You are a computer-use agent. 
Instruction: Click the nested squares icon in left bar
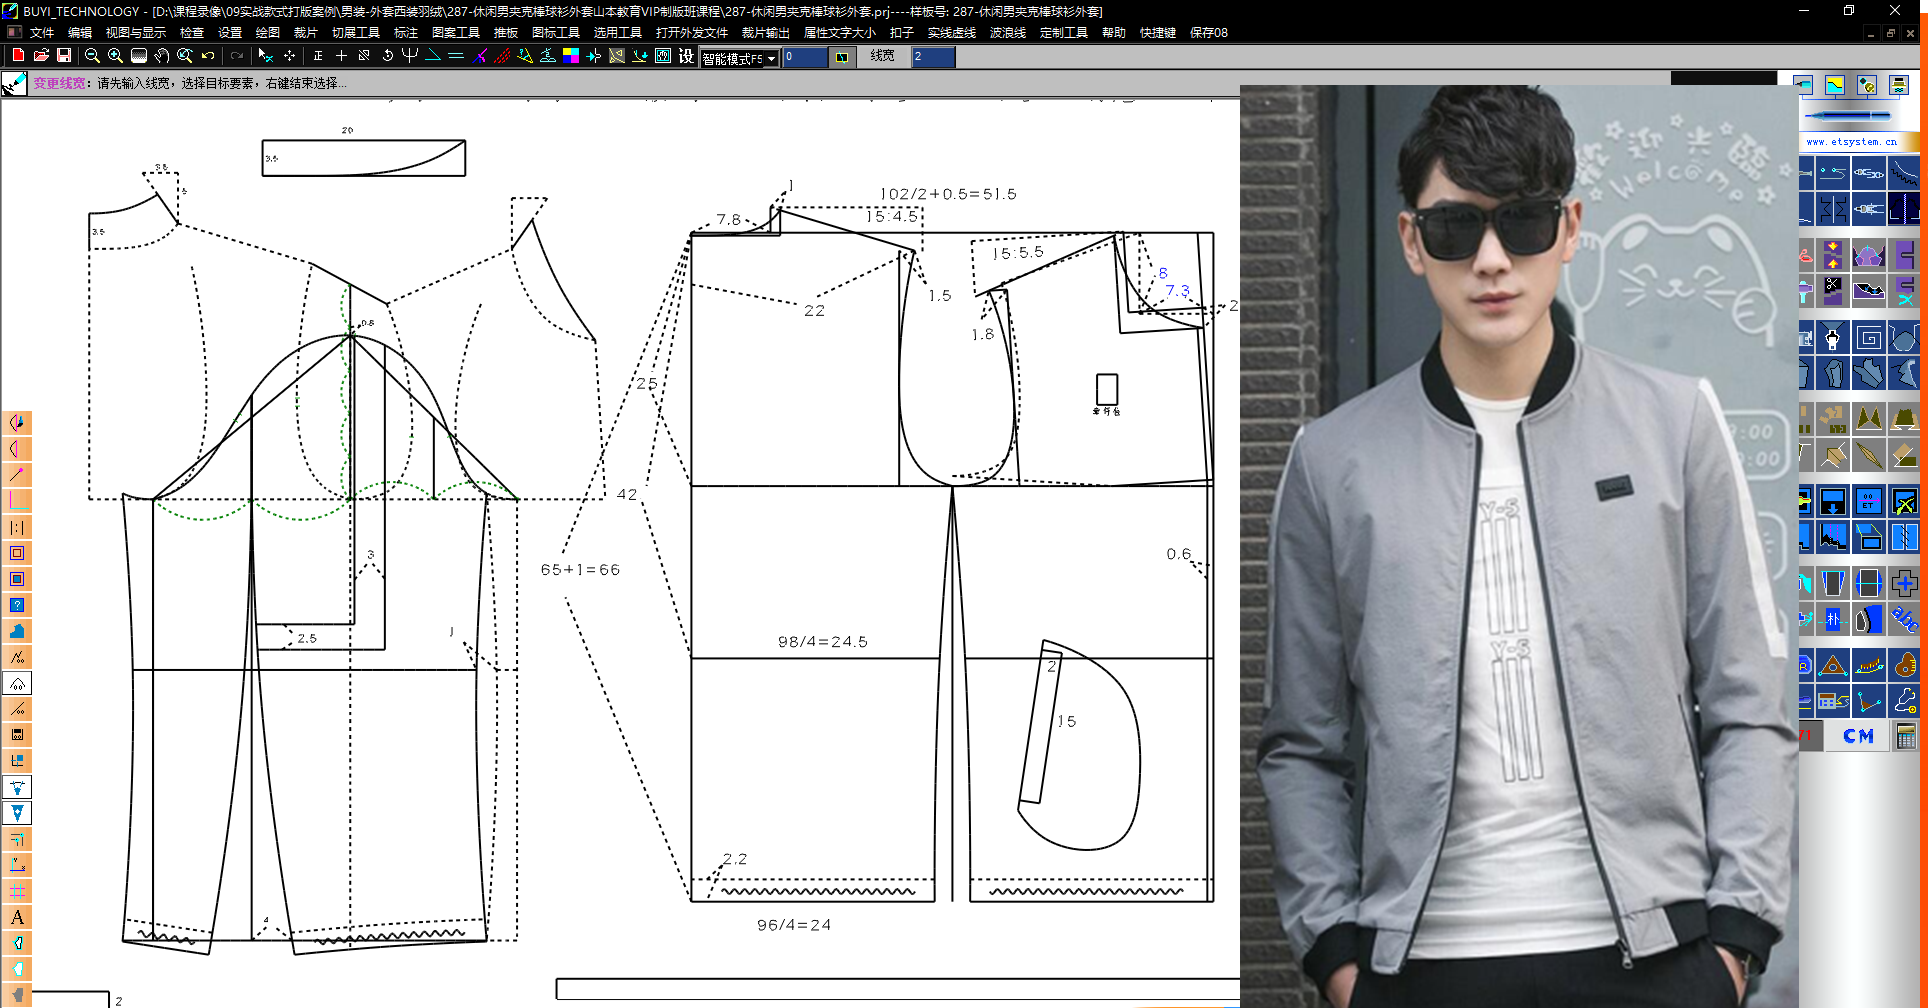tap(17, 553)
